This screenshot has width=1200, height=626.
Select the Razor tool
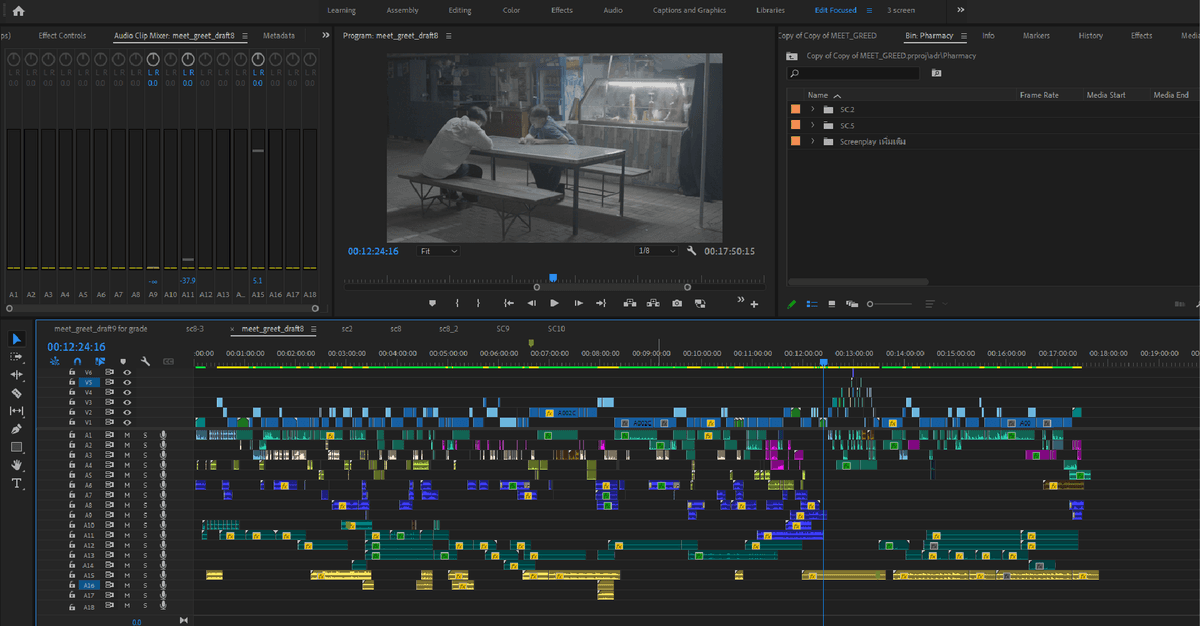pos(17,393)
